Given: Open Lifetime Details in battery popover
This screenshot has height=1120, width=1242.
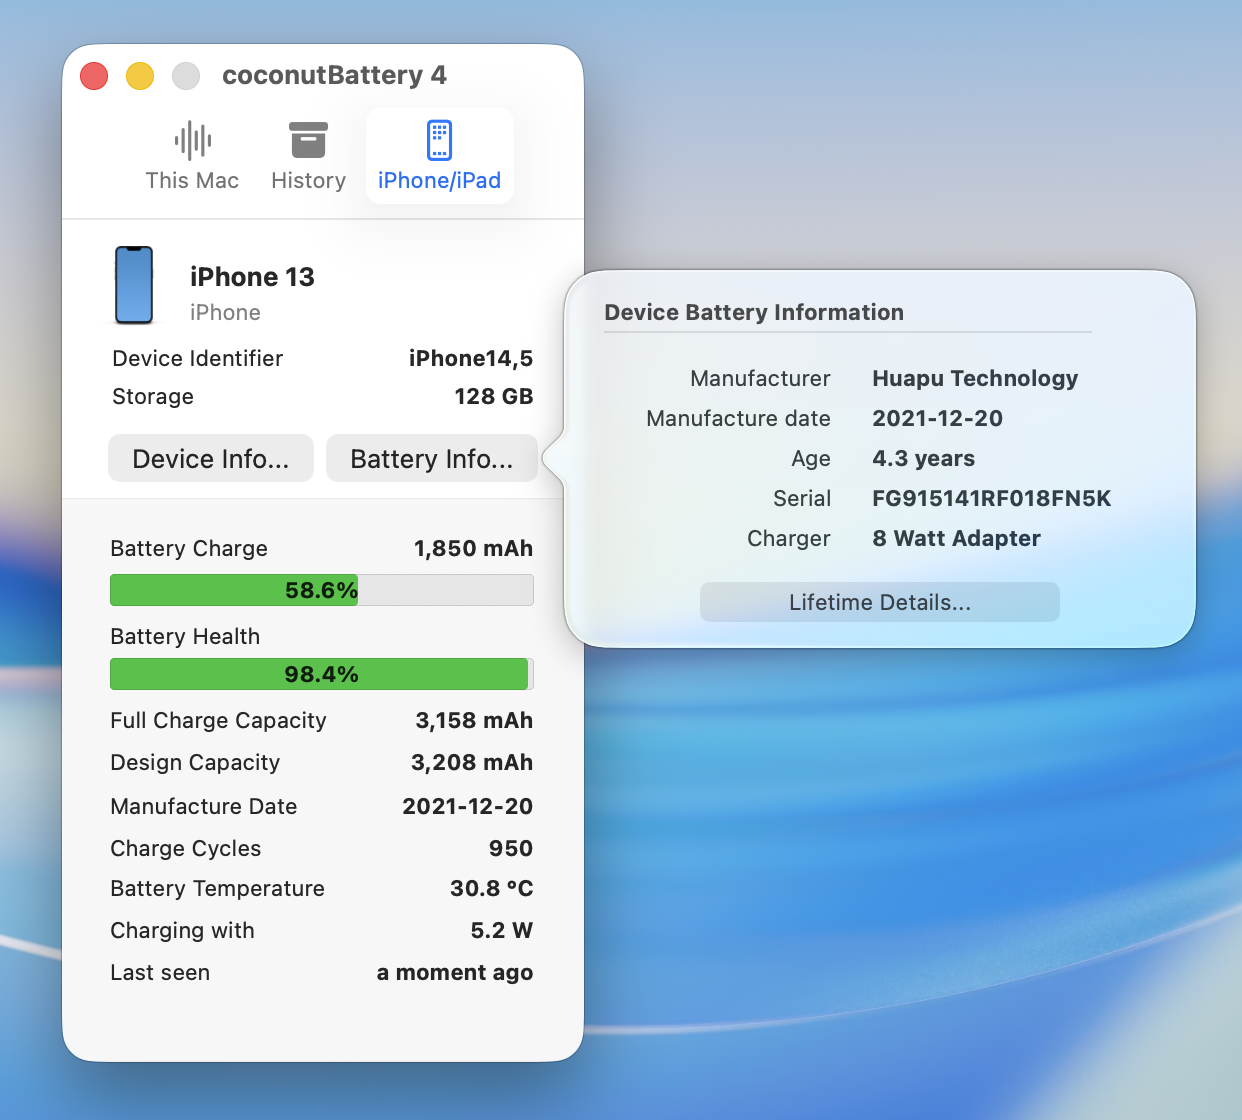Looking at the screenshot, I should click(x=880, y=602).
